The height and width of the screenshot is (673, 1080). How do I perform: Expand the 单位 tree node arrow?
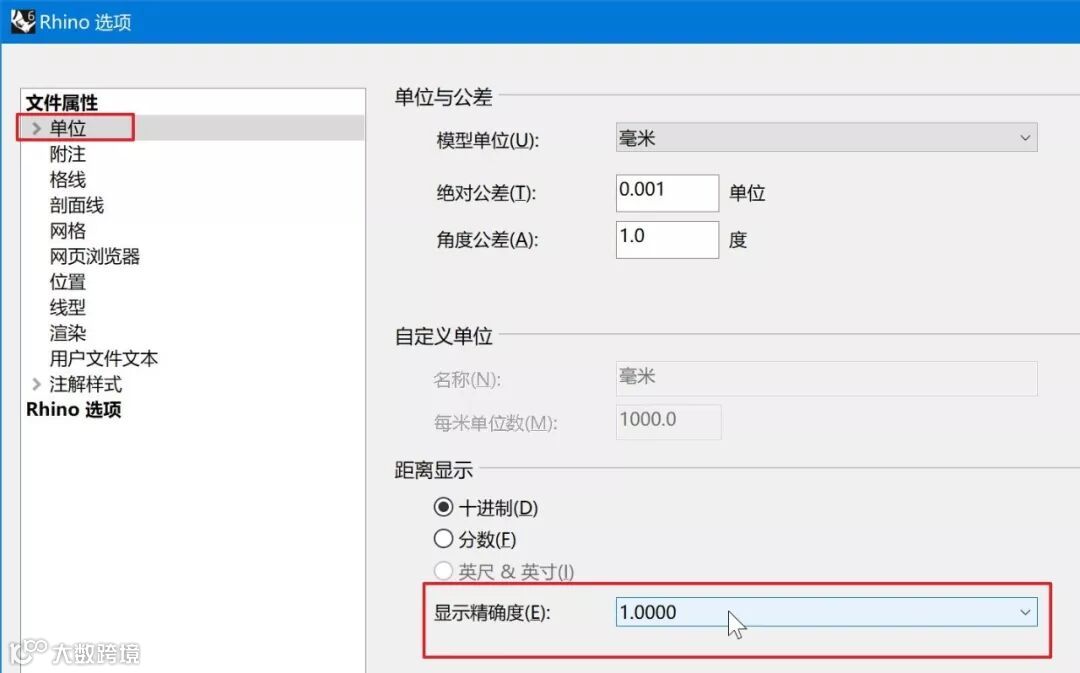[x=37, y=128]
